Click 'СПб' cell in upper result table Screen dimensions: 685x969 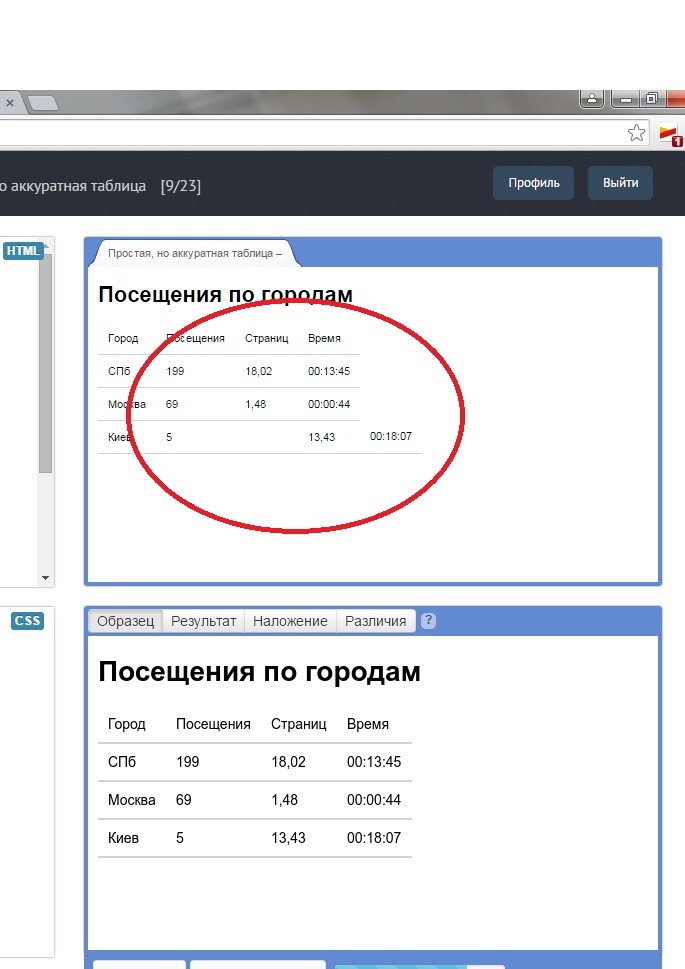pos(119,371)
